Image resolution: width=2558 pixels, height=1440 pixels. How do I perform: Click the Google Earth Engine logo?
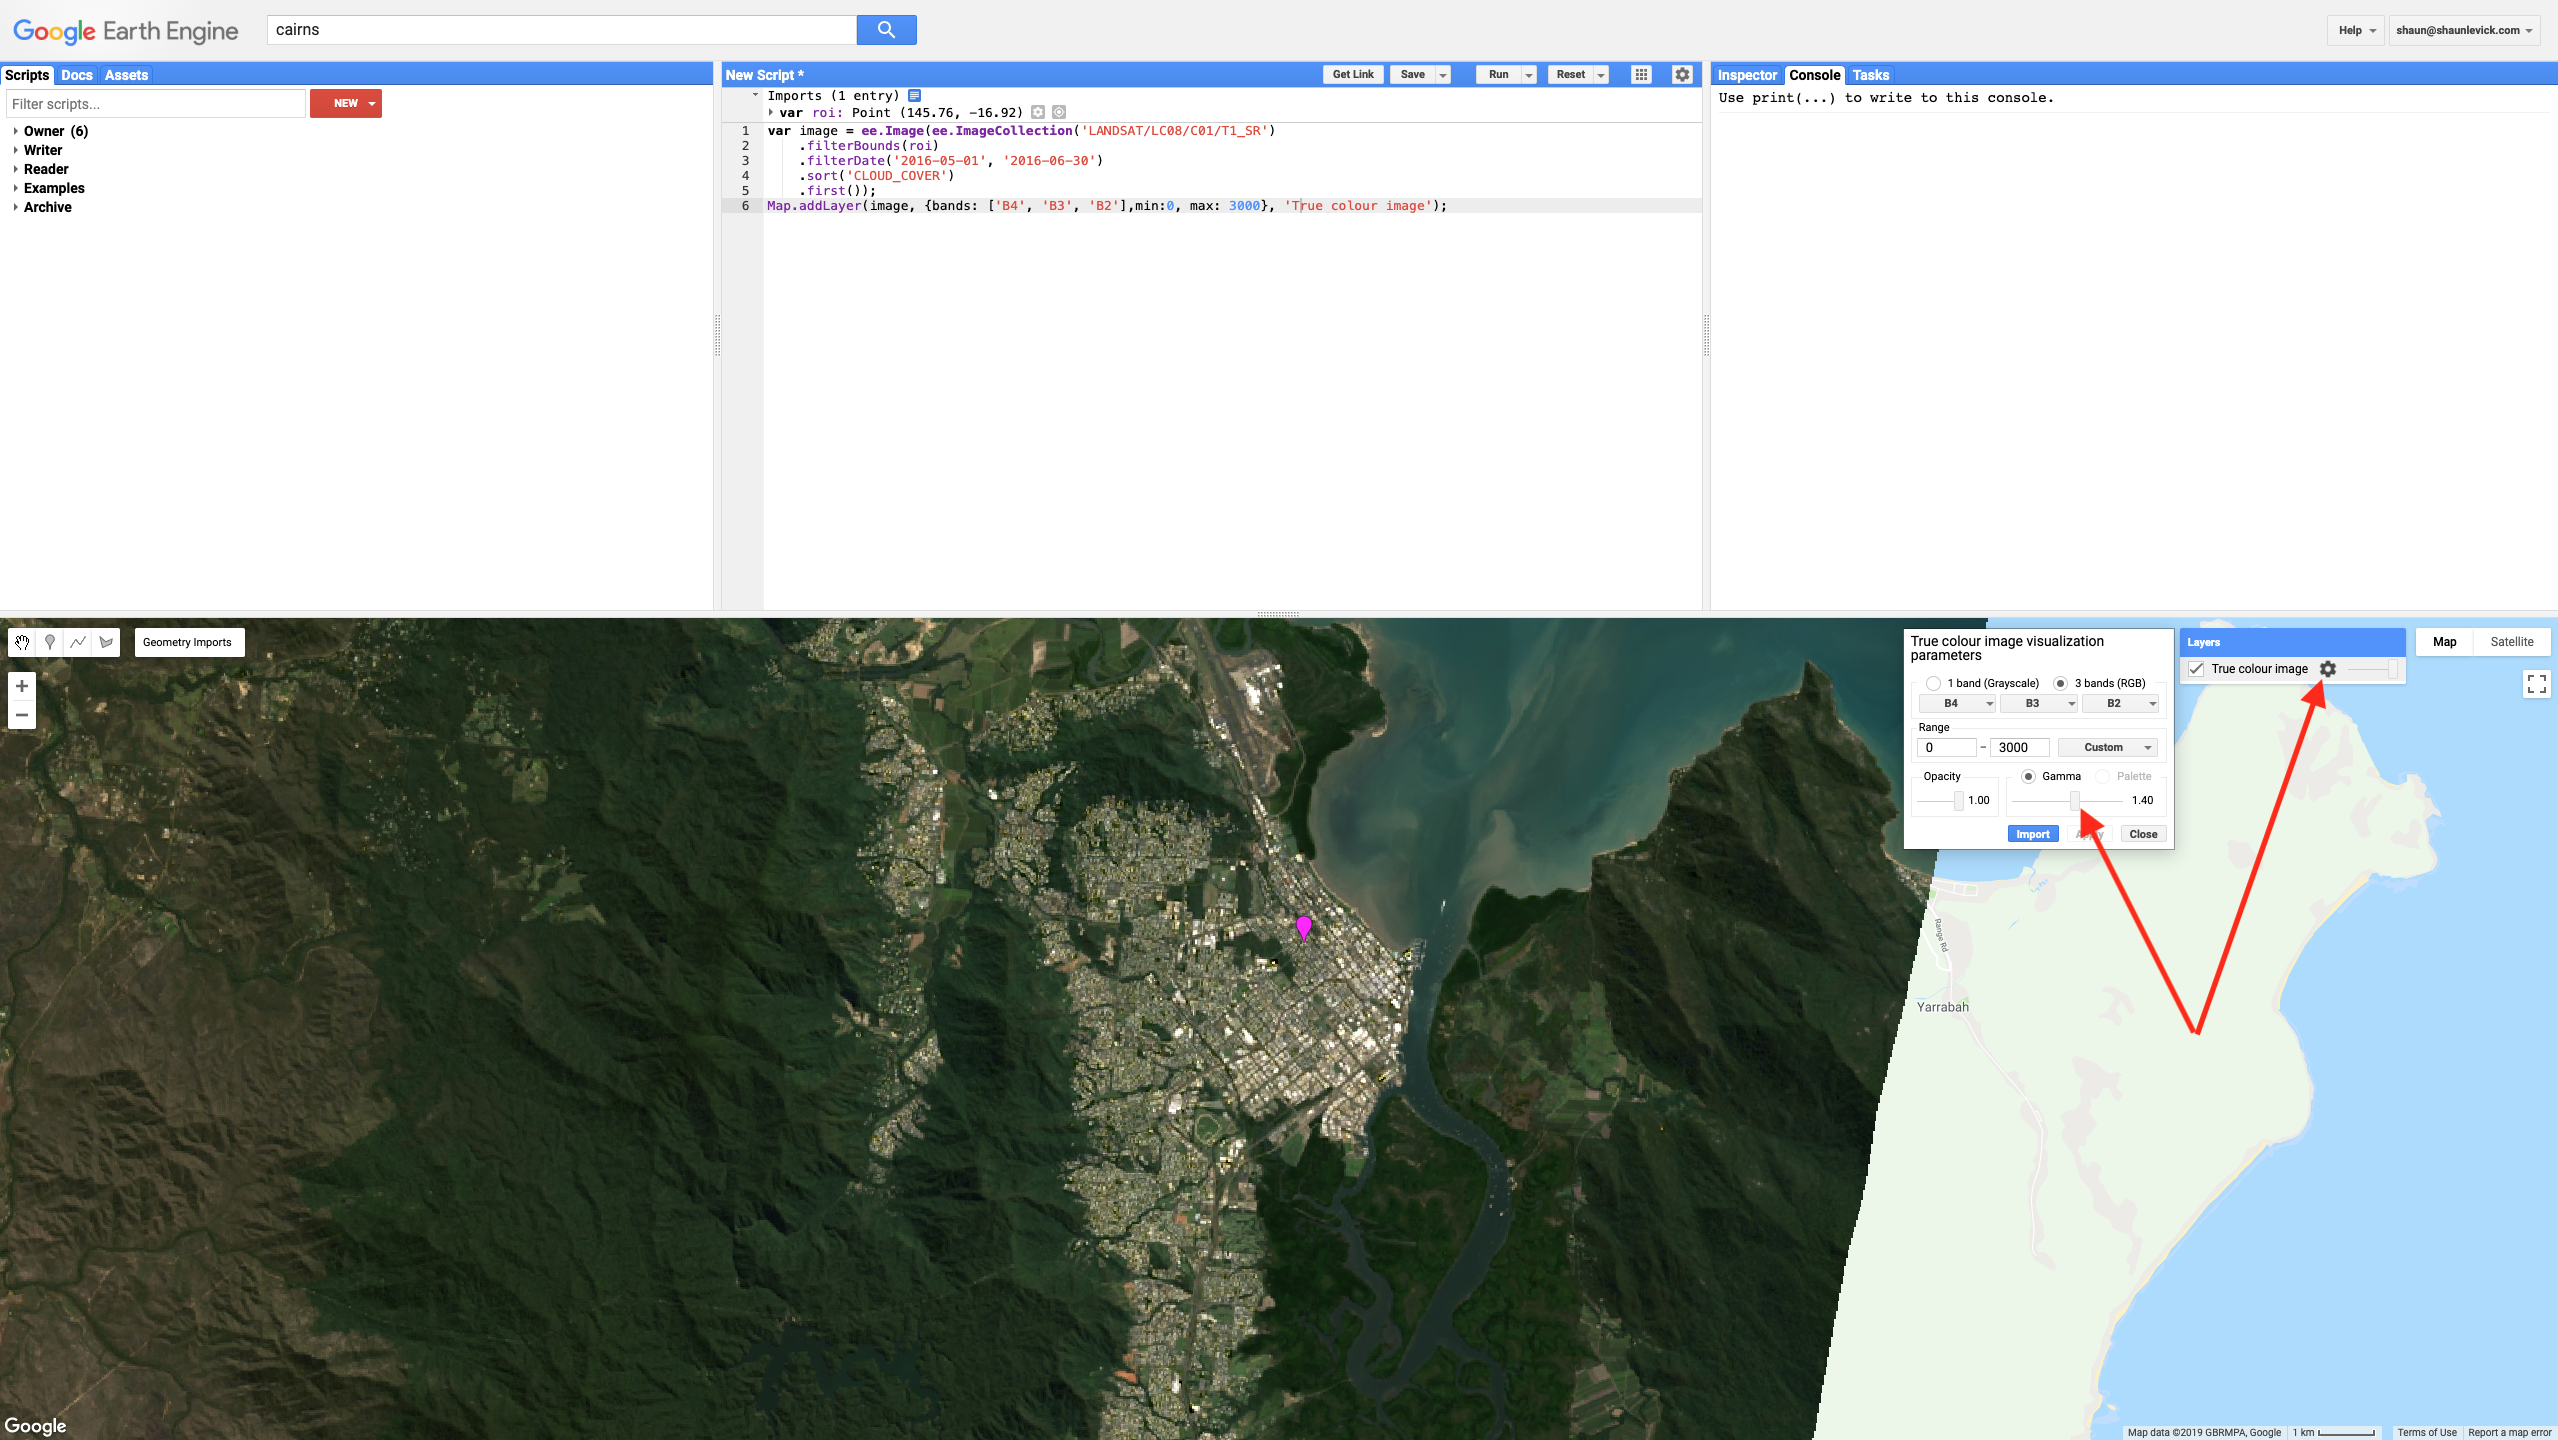coord(126,31)
